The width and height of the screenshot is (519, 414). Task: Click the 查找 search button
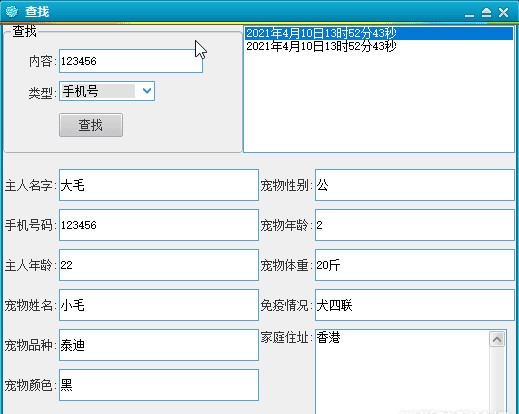91,125
